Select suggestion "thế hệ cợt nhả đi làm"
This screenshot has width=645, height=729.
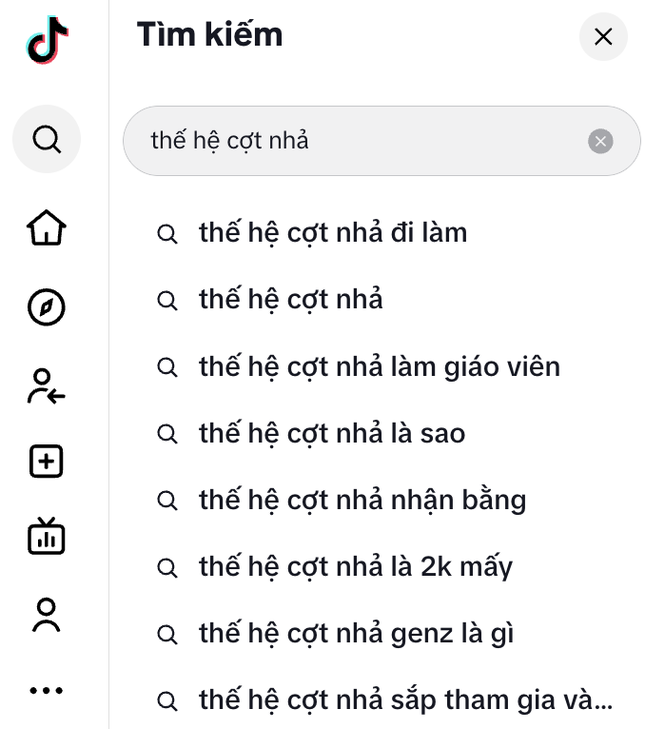tap(333, 233)
